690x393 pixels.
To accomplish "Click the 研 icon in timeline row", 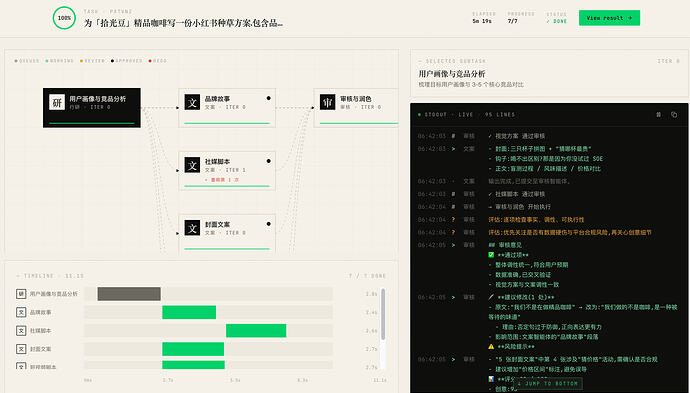I will pyautogui.click(x=21, y=294).
